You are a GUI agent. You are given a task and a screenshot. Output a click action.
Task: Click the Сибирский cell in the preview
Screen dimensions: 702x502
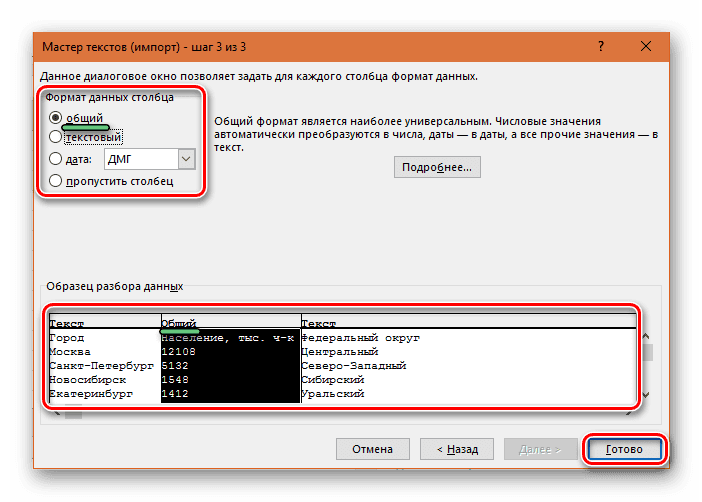click(x=333, y=380)
